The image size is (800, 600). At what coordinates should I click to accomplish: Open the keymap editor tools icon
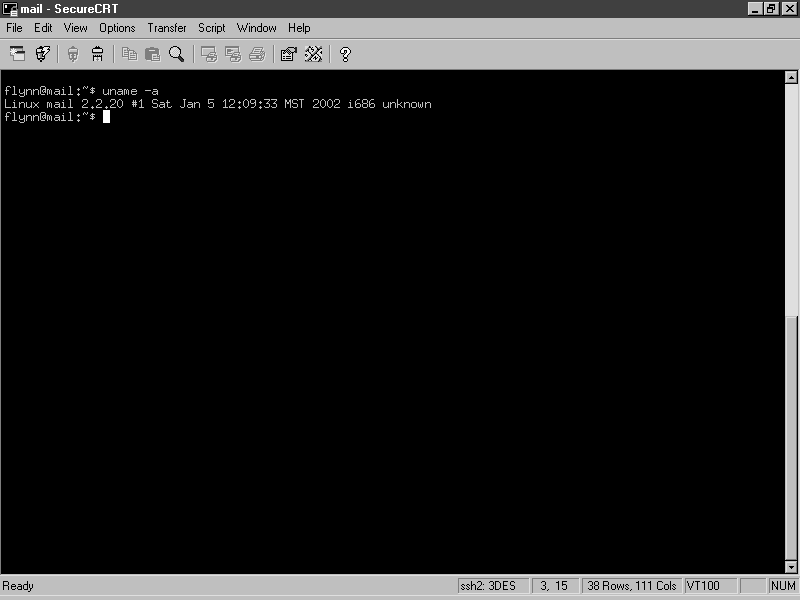313,54
